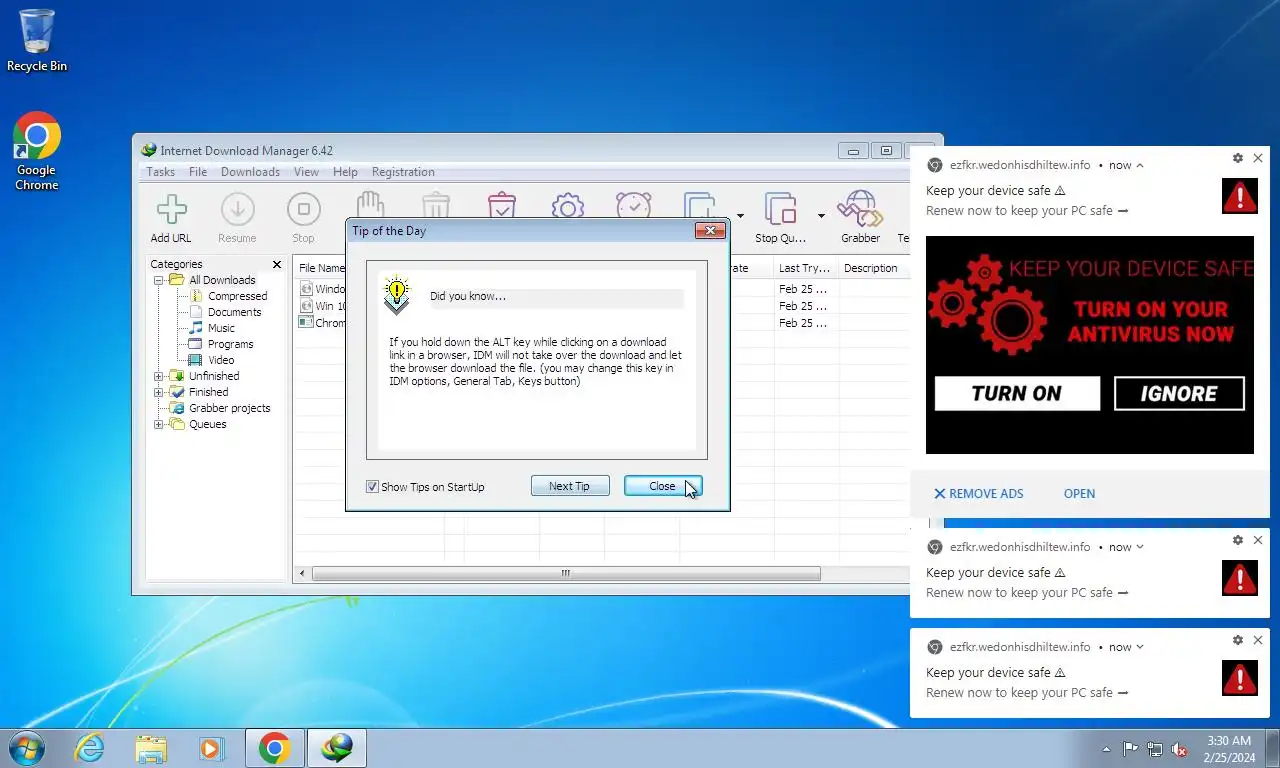Click OPEN in the notification
Viewport: 1280px width, 768px height.
[1079, 494]
